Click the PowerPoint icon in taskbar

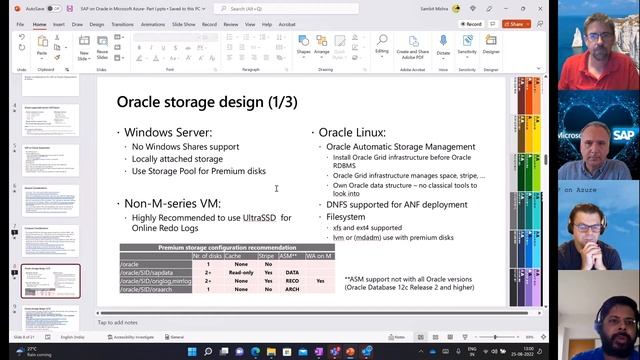[351, 351]
